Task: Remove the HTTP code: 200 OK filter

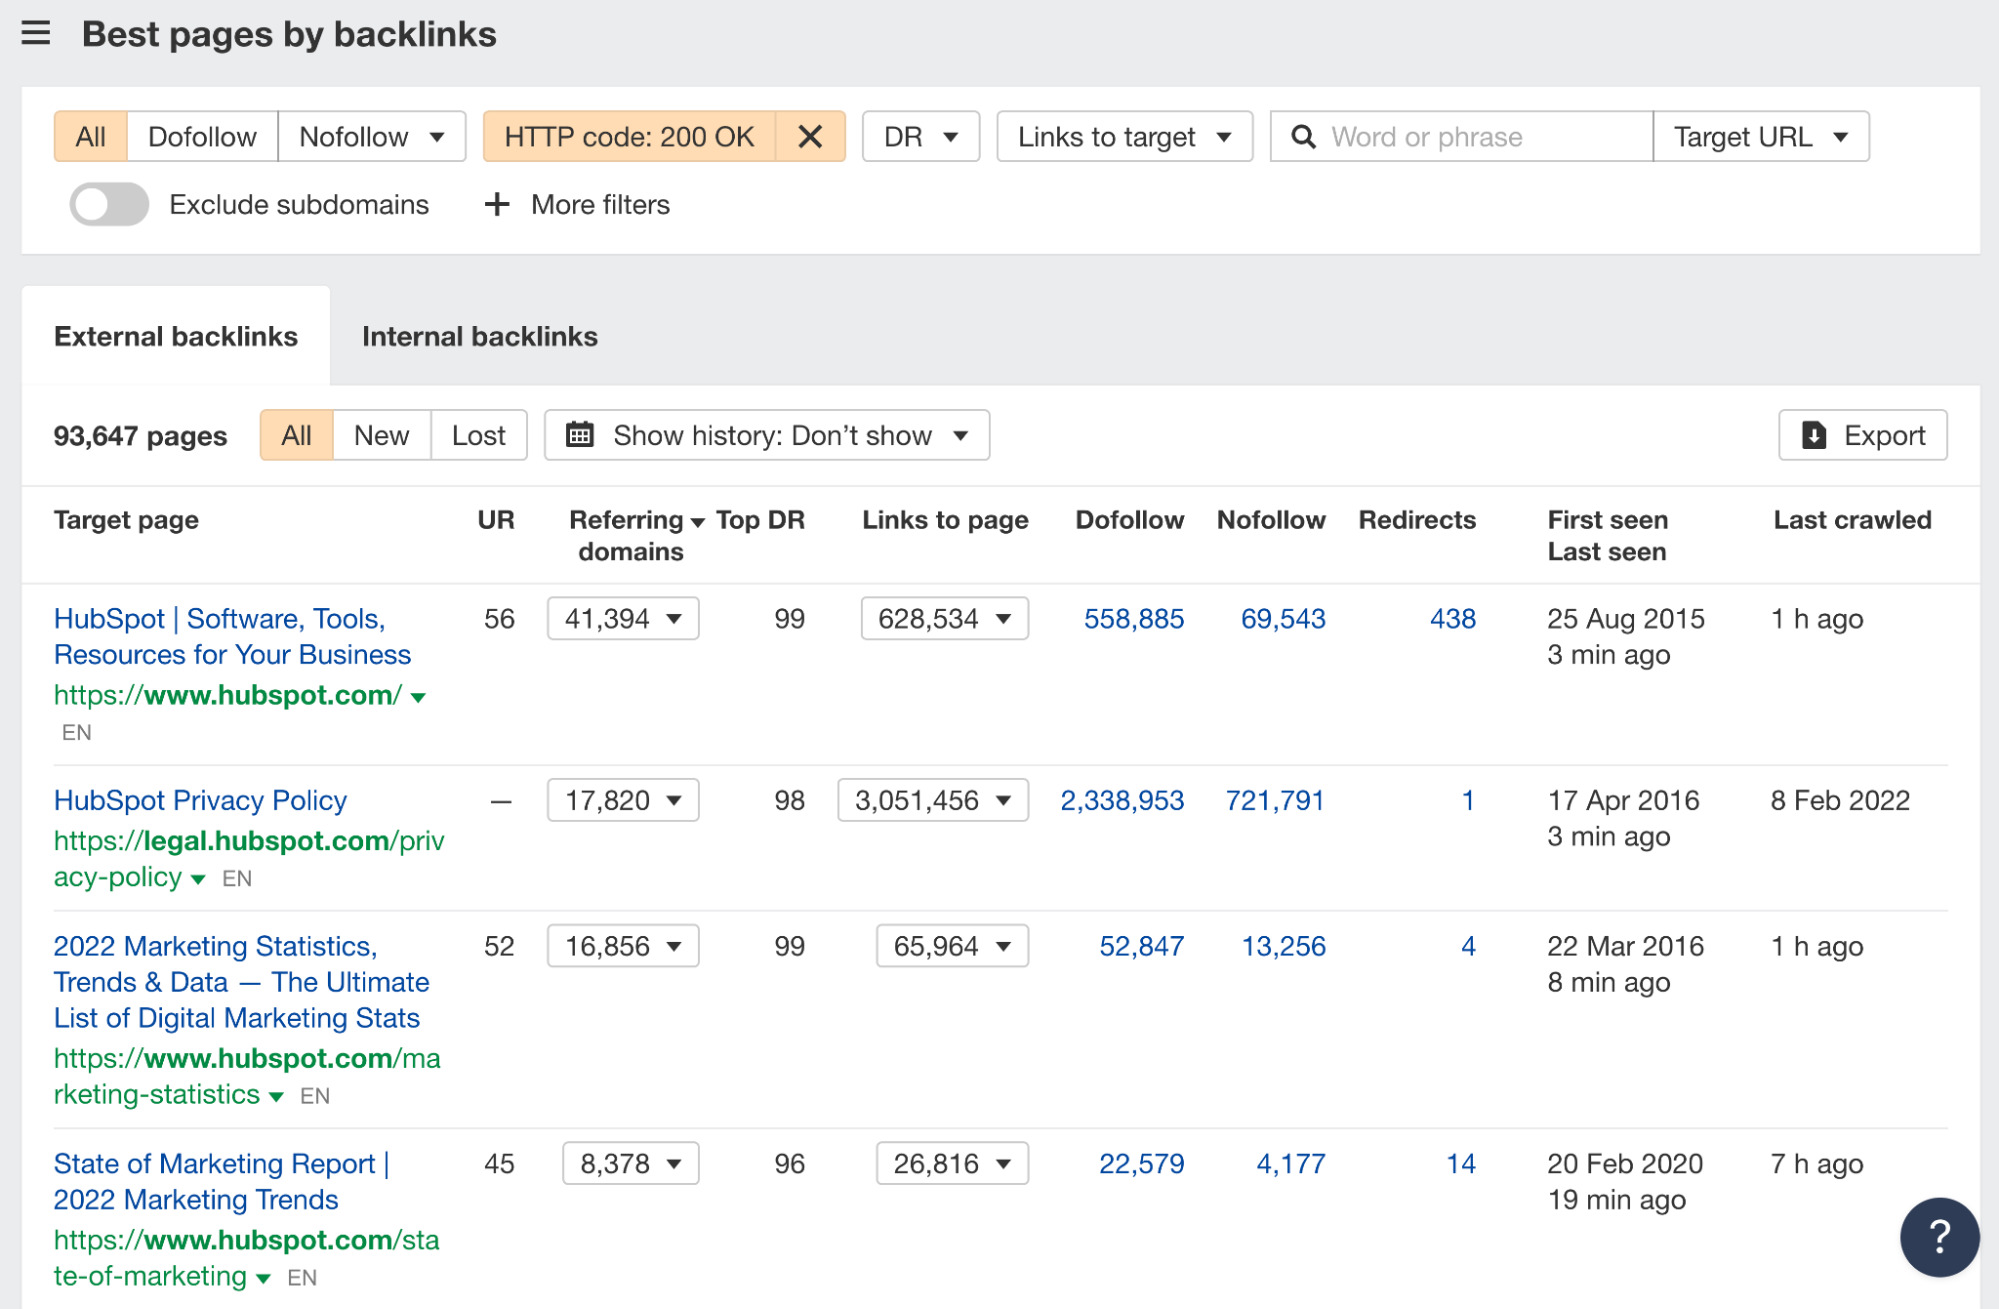Action: click(810, 136)
